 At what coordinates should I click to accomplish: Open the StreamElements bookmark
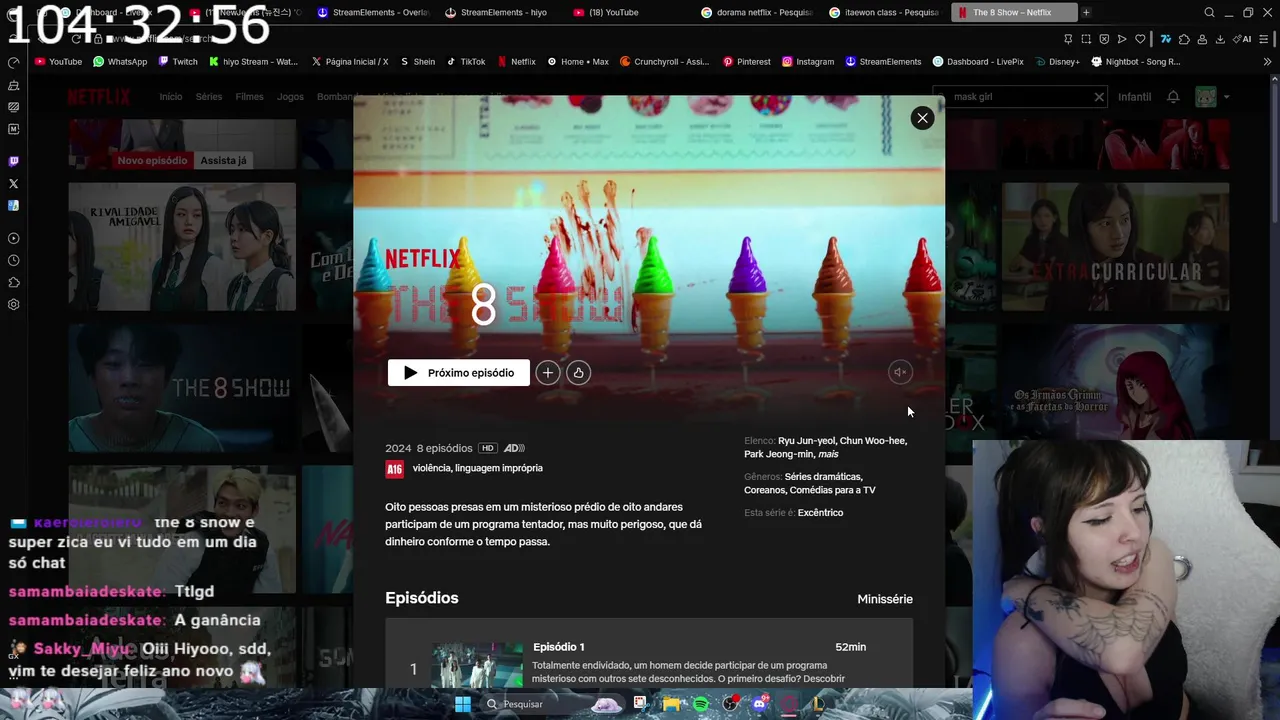(x=883, y=61)
